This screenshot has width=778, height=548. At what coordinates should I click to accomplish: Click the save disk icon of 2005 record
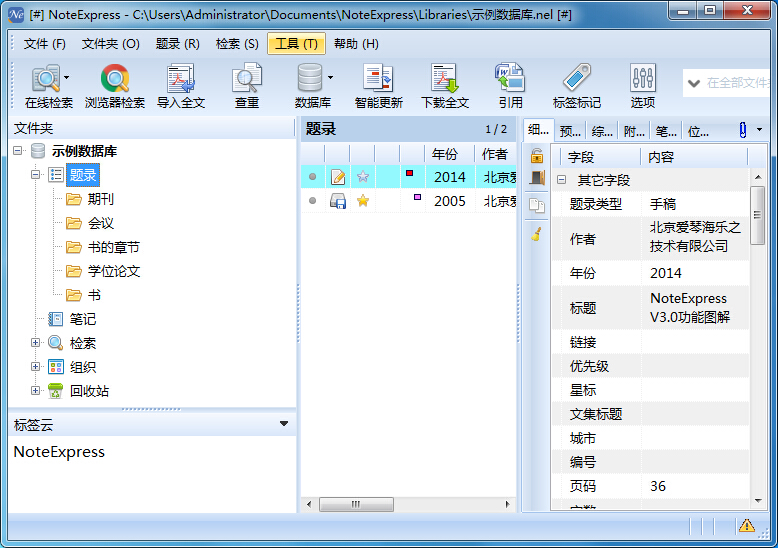click(338, 201)
